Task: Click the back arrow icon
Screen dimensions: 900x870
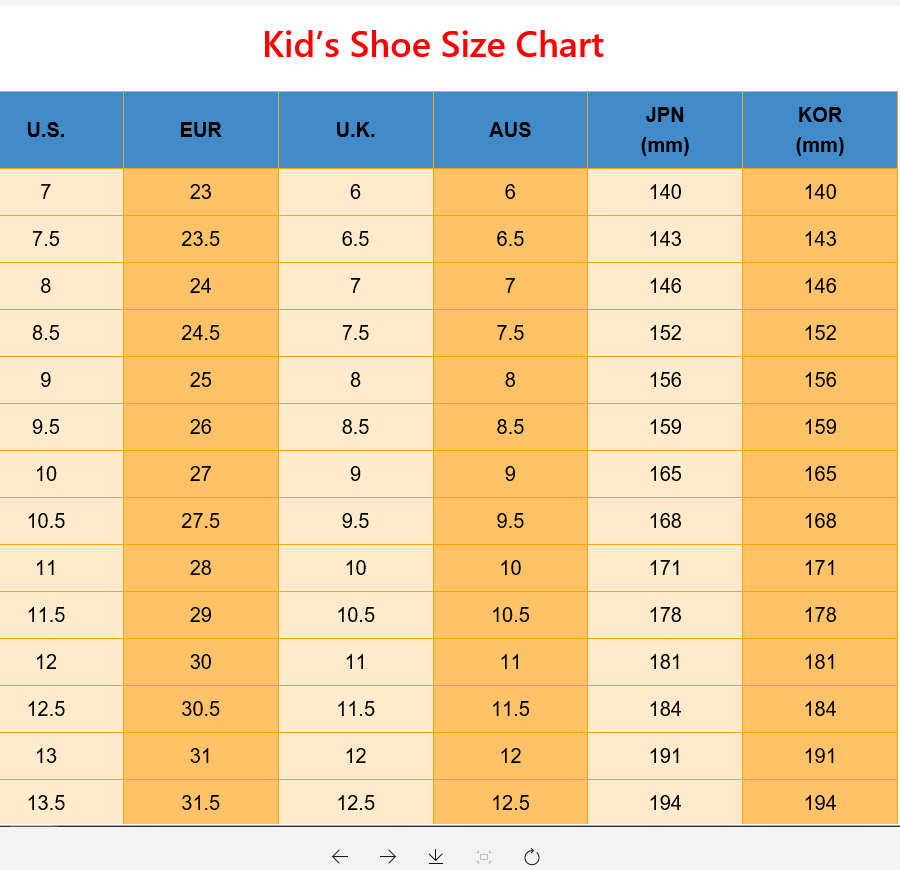Action: (x=340, y=856)
